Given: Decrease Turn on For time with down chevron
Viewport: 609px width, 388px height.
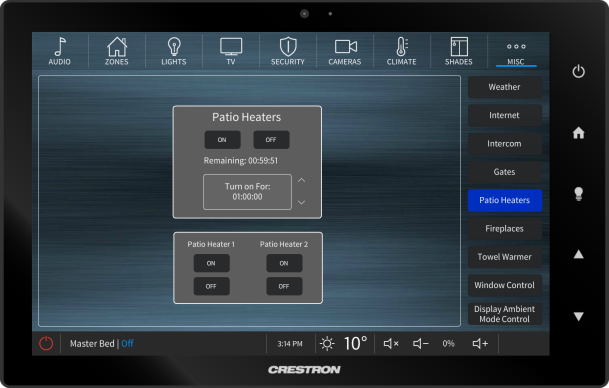Looking at the screenshot, I should point(301,202).
